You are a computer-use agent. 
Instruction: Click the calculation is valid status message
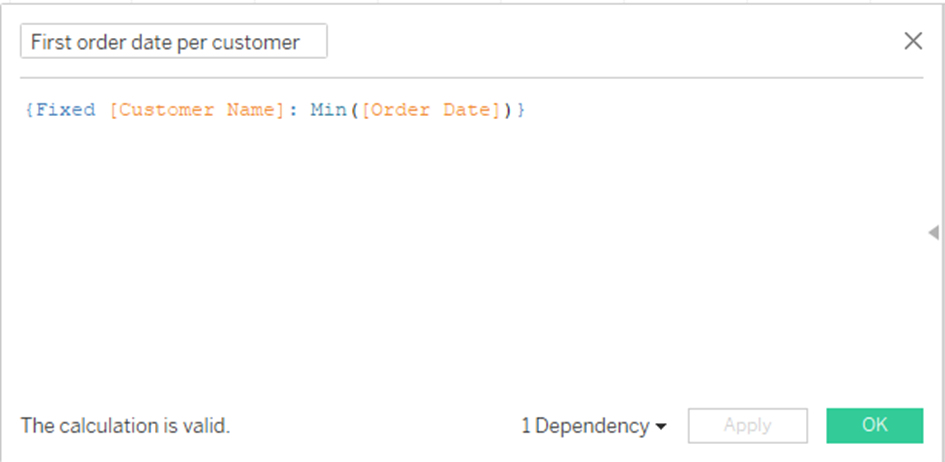[x=125, y=426]
